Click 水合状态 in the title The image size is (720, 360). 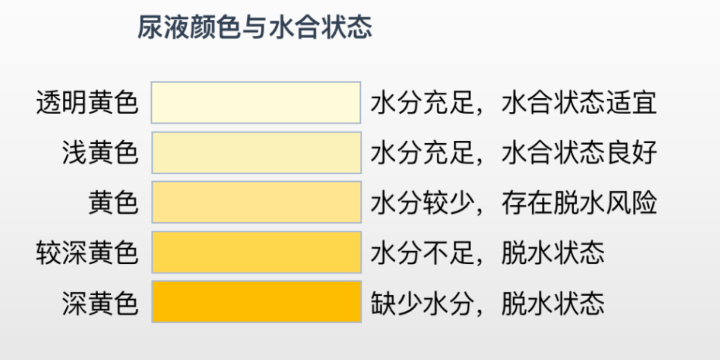[x=320, y=27]
